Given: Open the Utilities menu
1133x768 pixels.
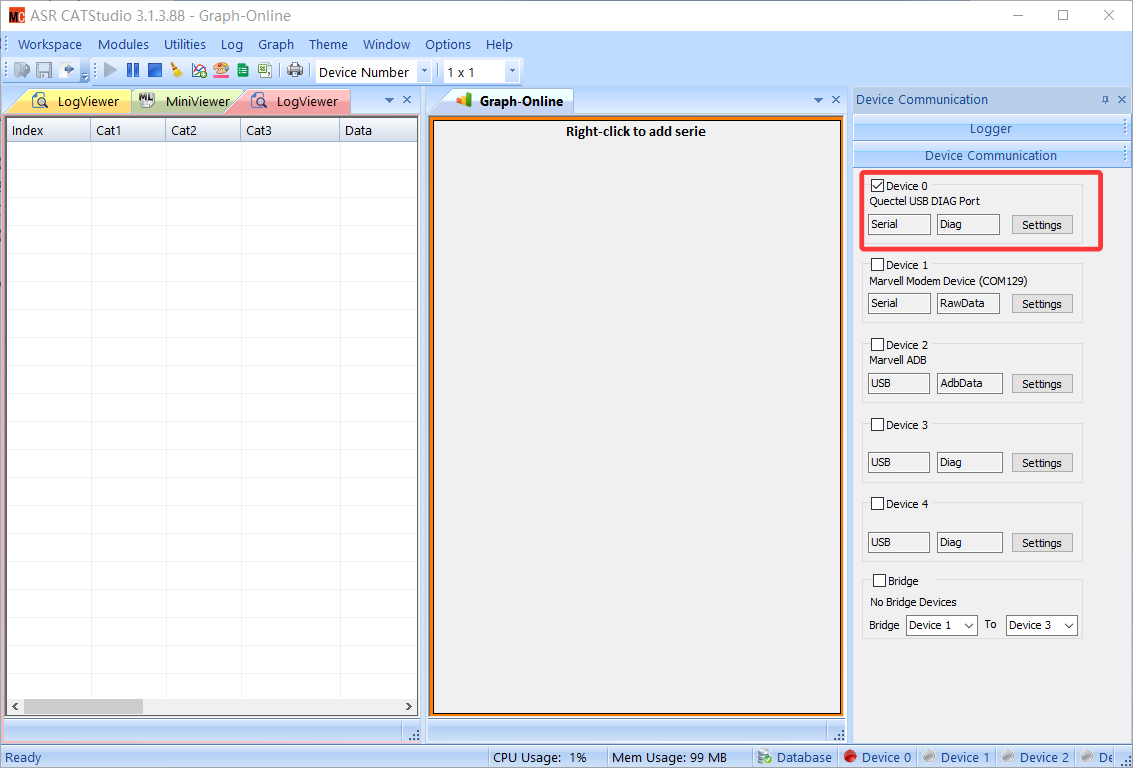Looking at the screenshot, I should coord(185,44).
